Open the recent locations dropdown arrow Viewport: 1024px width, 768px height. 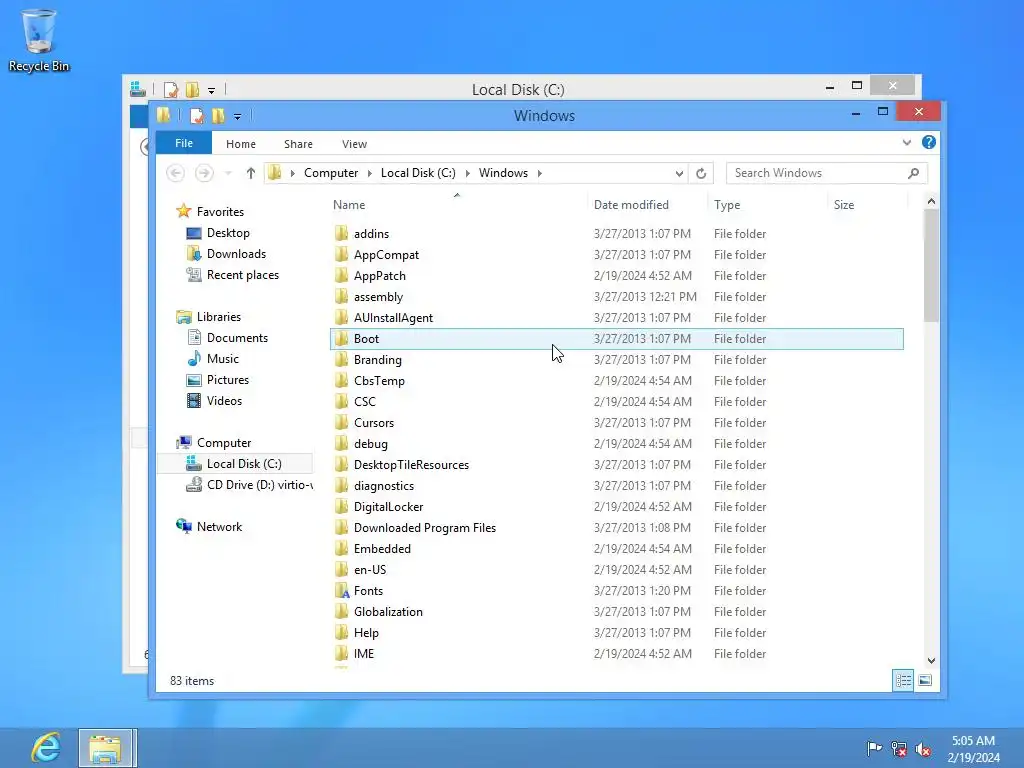[228, 173]
